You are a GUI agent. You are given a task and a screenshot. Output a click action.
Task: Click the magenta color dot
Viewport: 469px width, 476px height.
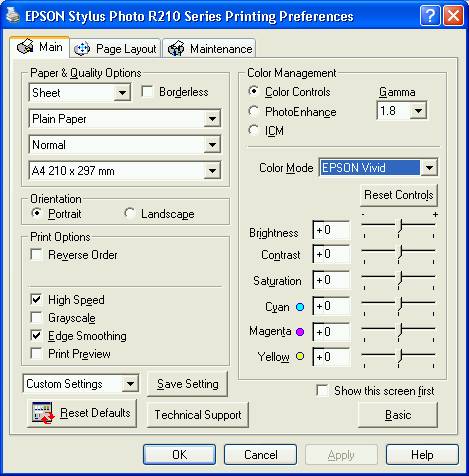(300, 332)
